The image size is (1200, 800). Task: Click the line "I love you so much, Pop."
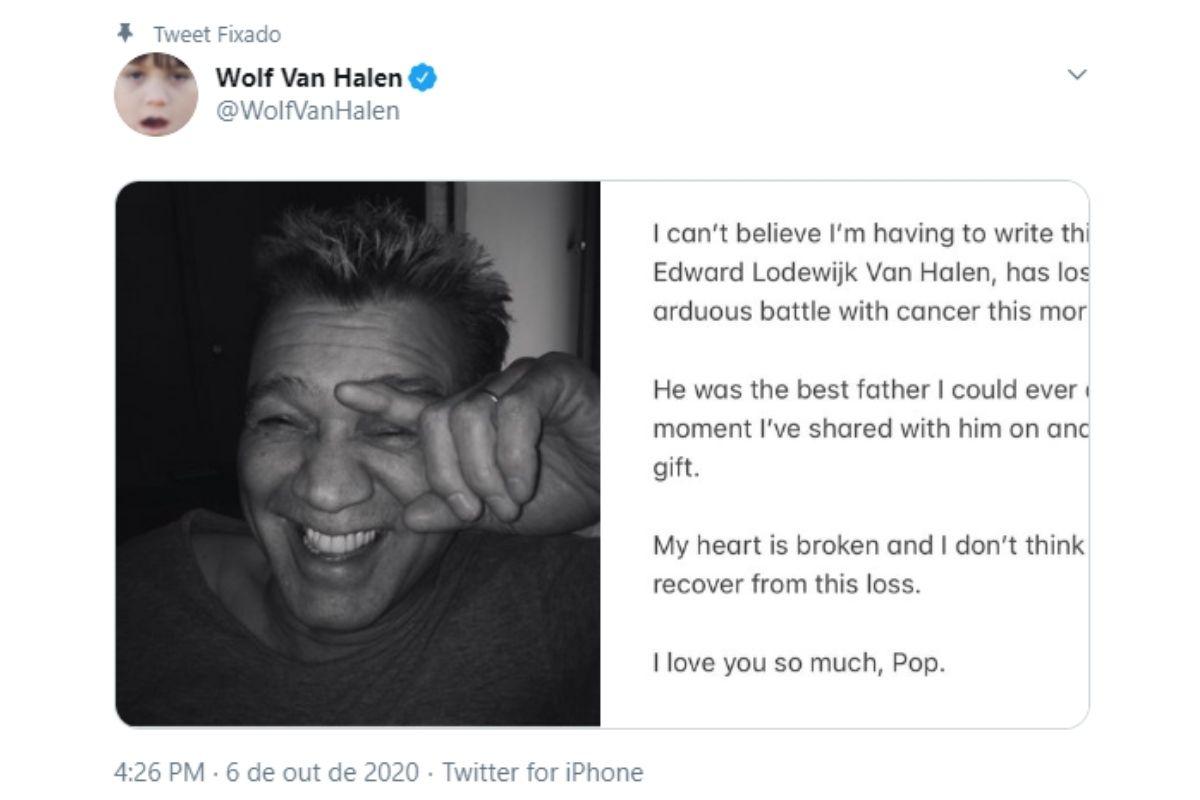798,663
